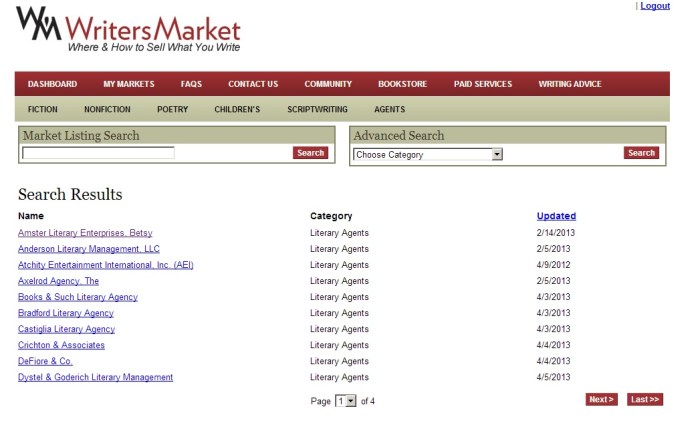Open Atchity Entertainment International listing

[x=105, y=265]
